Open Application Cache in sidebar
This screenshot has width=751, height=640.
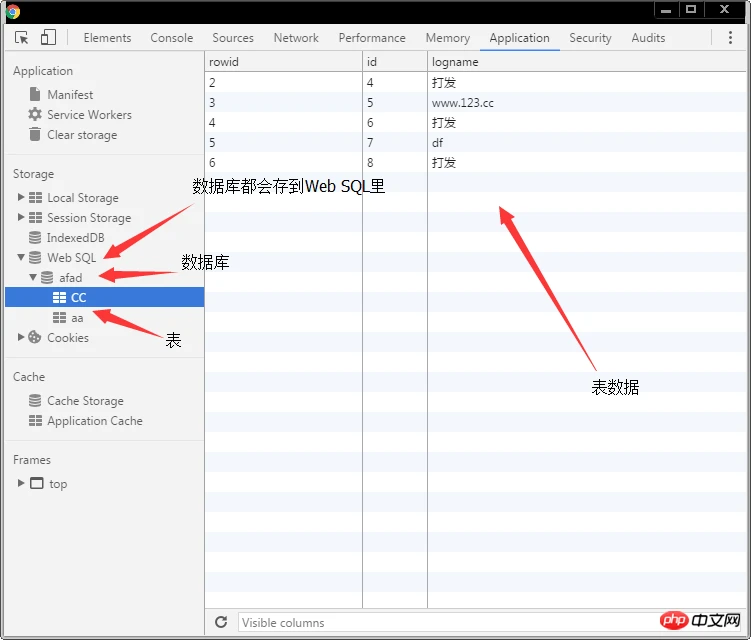pos(95,421)
